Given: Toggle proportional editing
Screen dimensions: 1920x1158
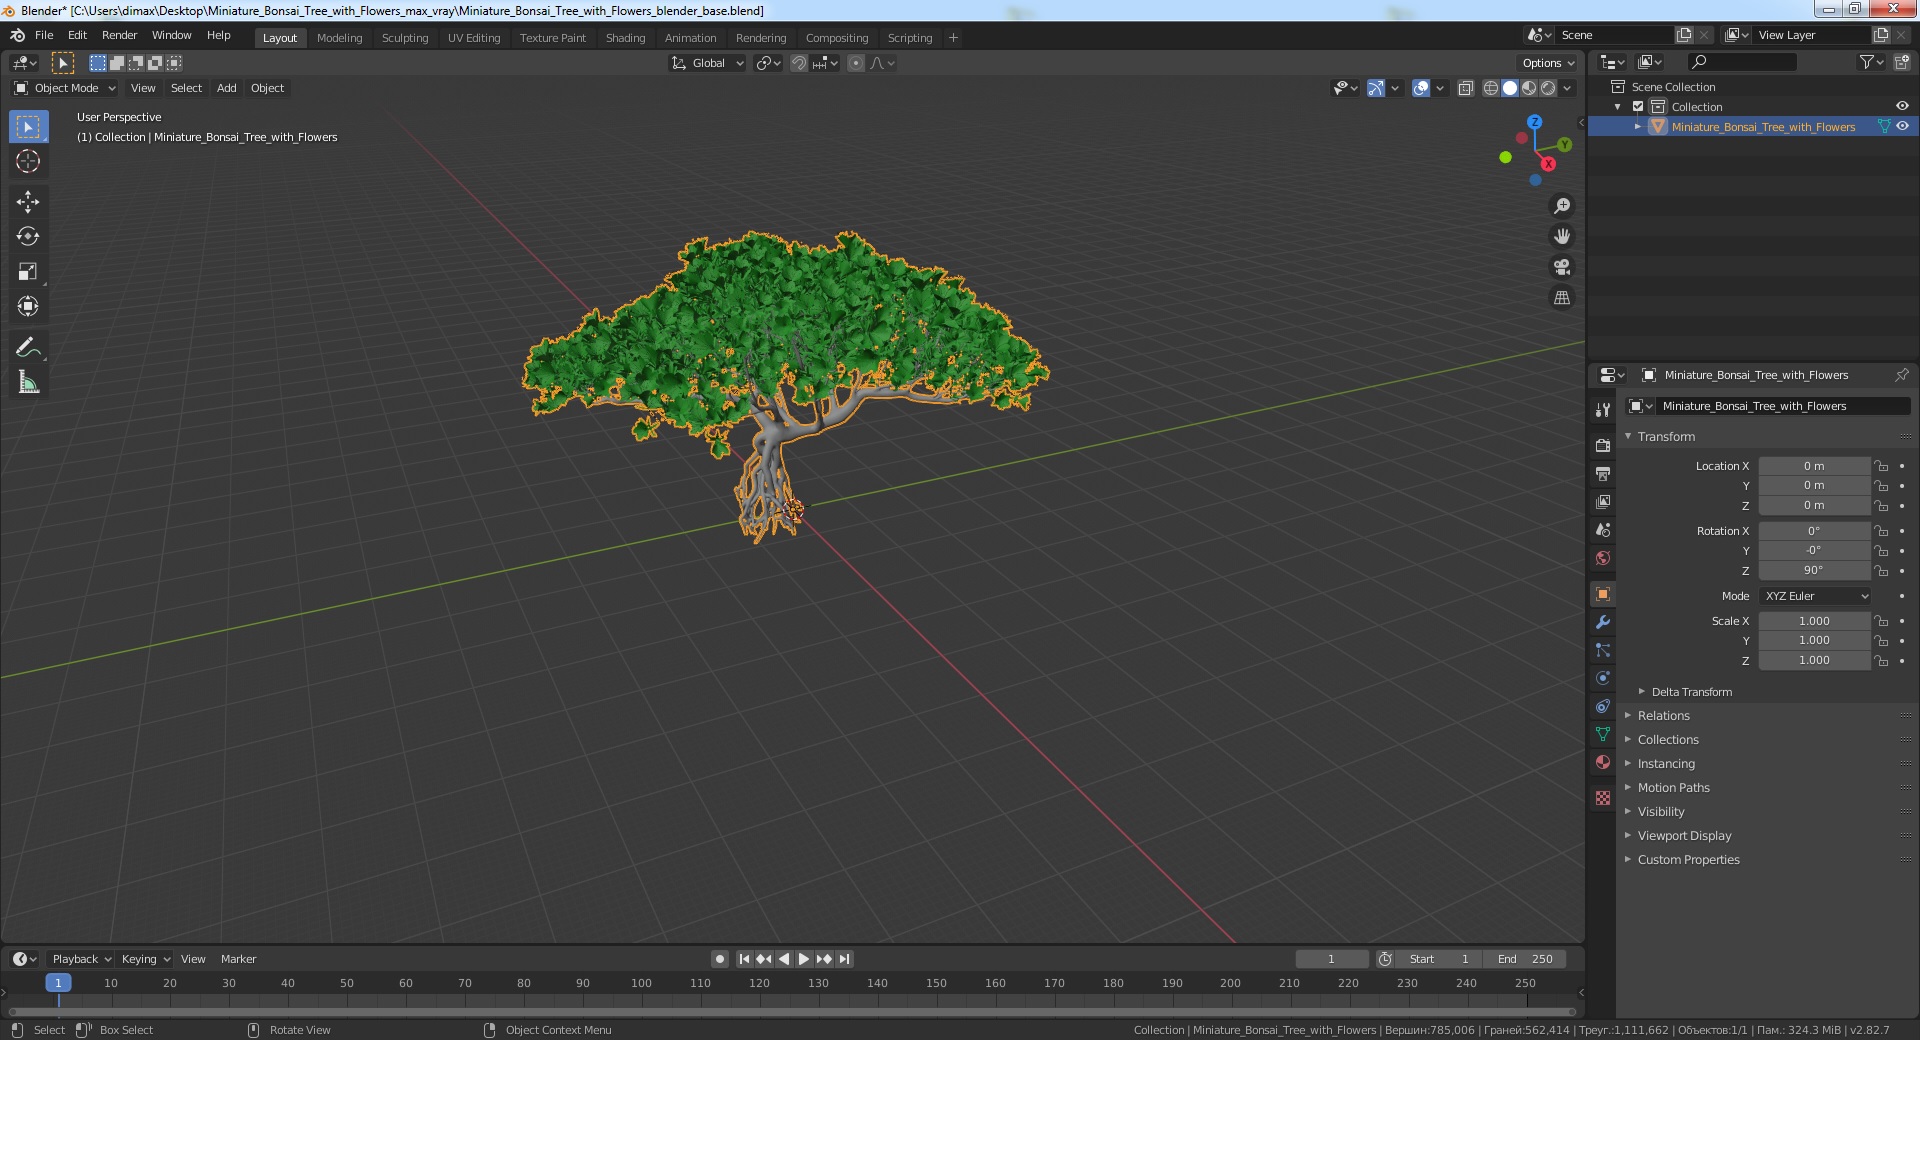Looking at the screenshot, I should coord(856,63).
